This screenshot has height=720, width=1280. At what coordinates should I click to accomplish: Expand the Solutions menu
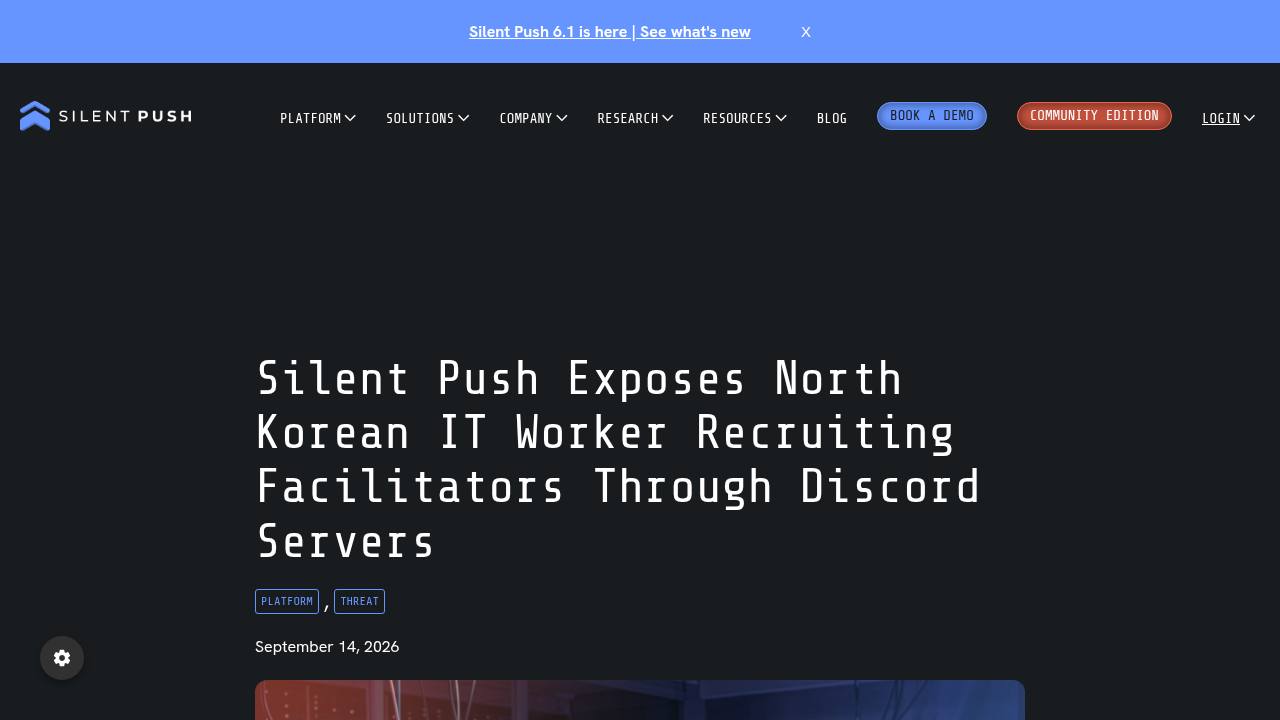point(427,118)
